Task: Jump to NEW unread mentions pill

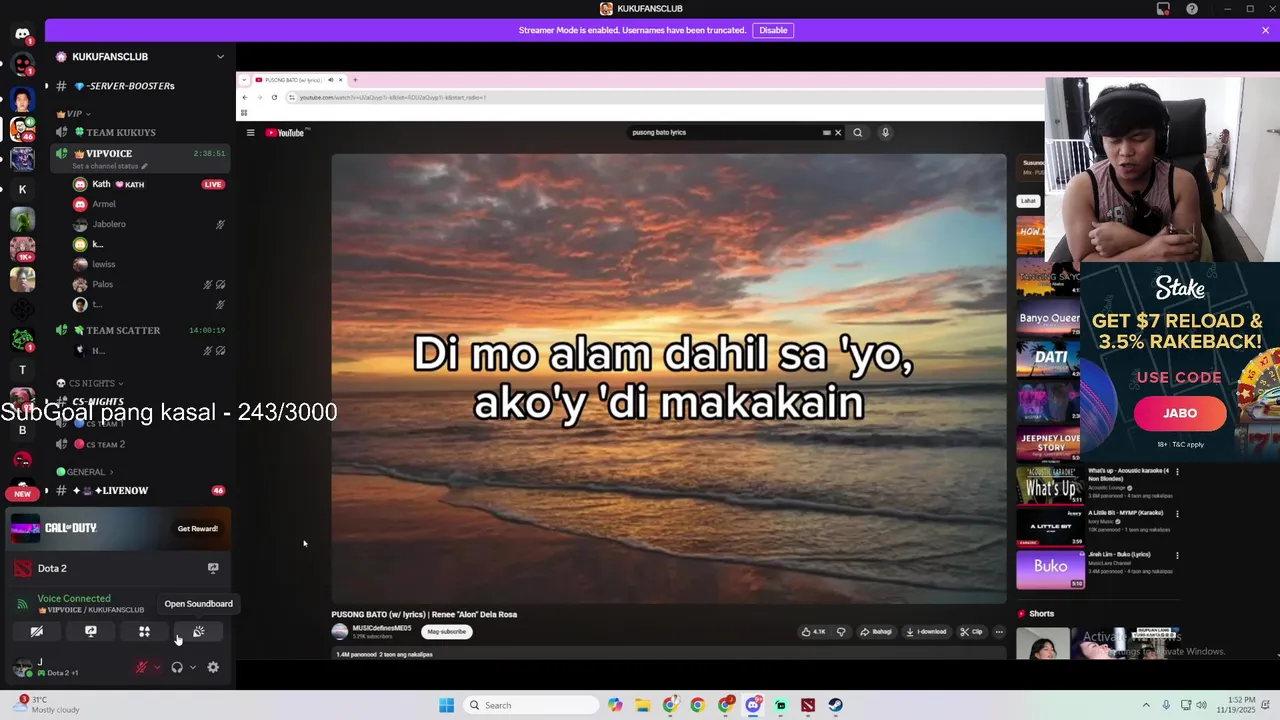Action: 22,493
